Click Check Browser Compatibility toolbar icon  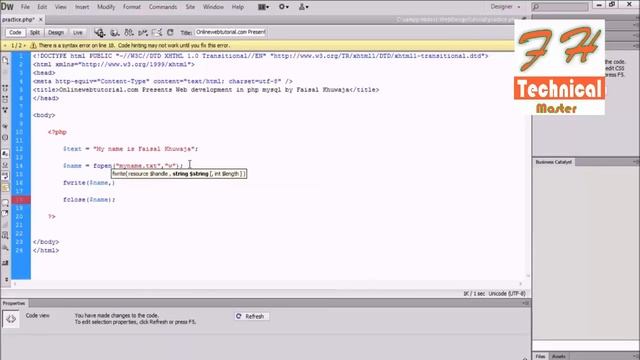157,32
